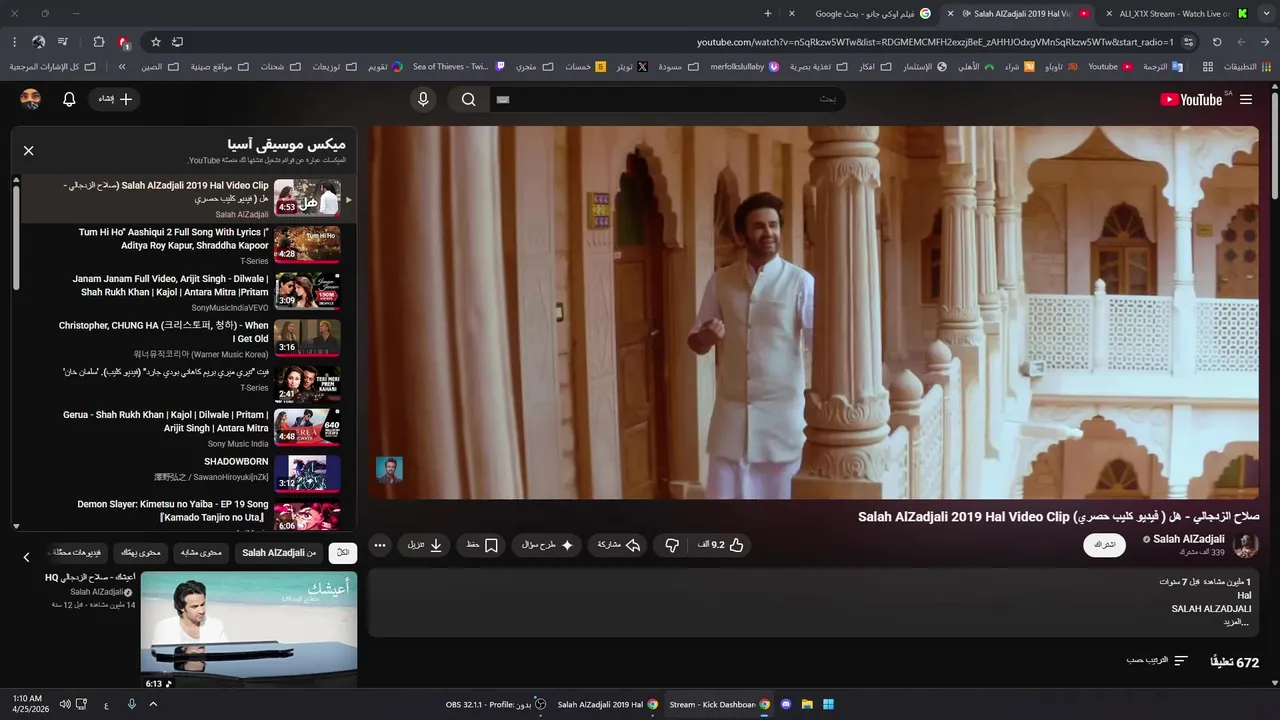Viewport: 1280px width, 720px height.
Task: Open the Youtube bookmark in bookmarks bar
Action: [x=1110, y=67]
